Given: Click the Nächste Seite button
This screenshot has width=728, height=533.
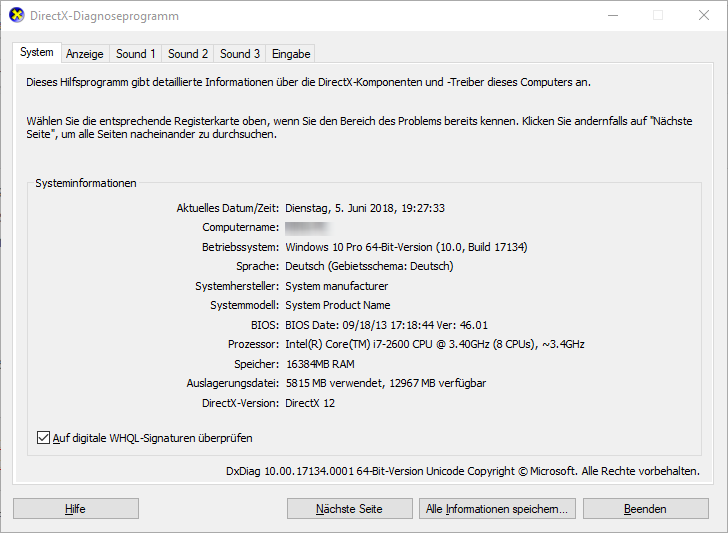Looking at the screenshot, I should 350,509.
